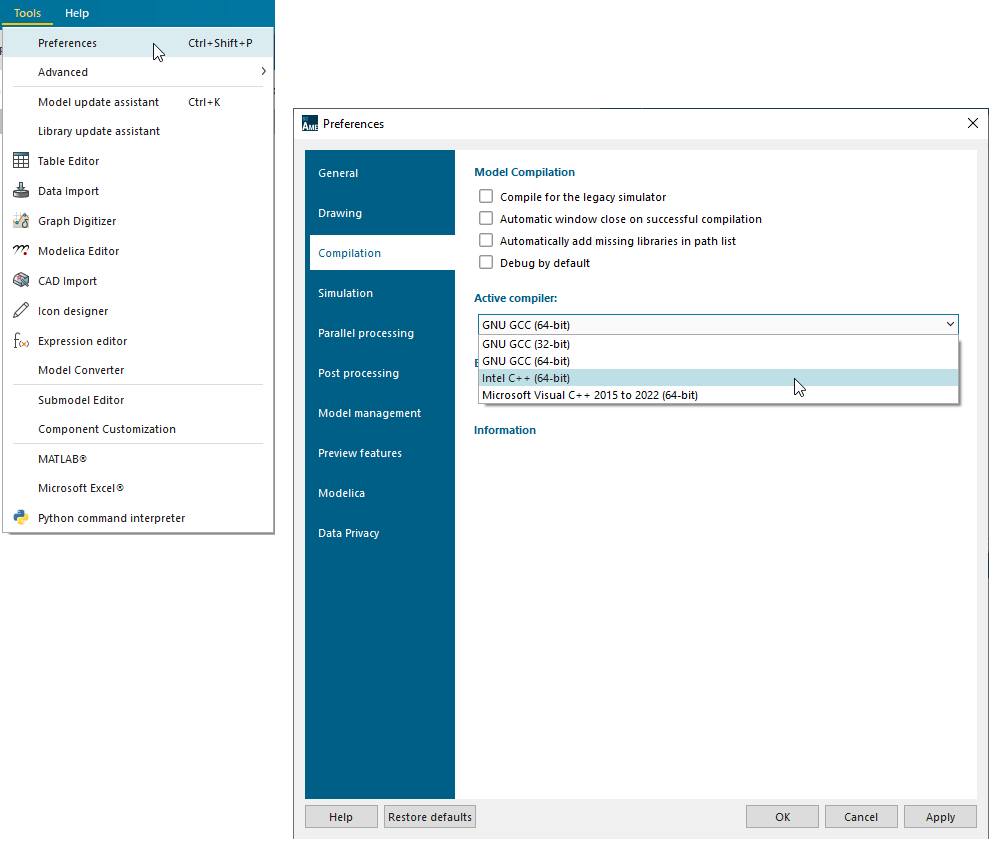Viewport: 998px width, 845px height.
Task: Check Automatic window close on successful compilation
Action: [486, 218]
